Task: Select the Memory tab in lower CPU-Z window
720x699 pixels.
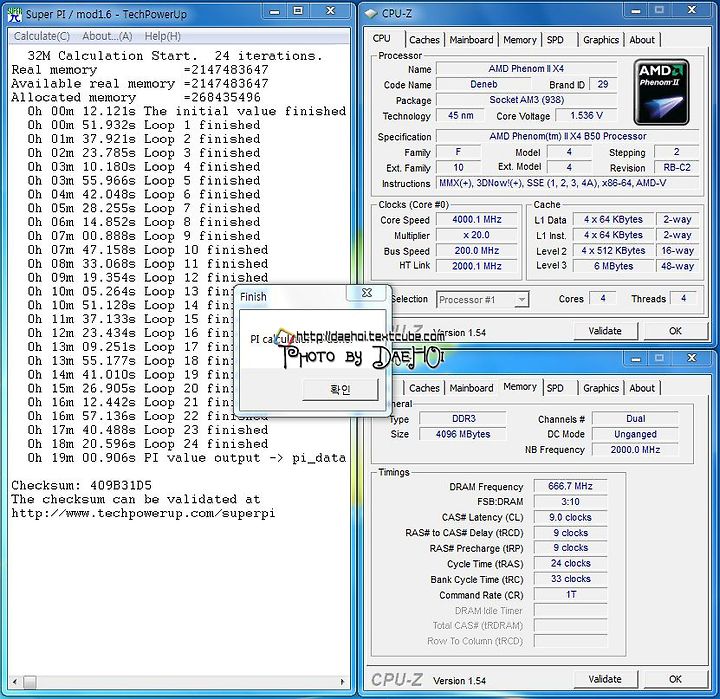Action: tap(520, 387)
